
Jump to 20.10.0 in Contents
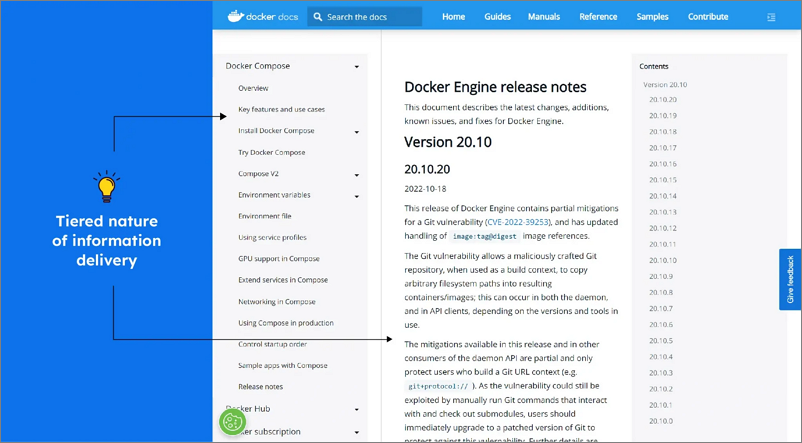661,422
